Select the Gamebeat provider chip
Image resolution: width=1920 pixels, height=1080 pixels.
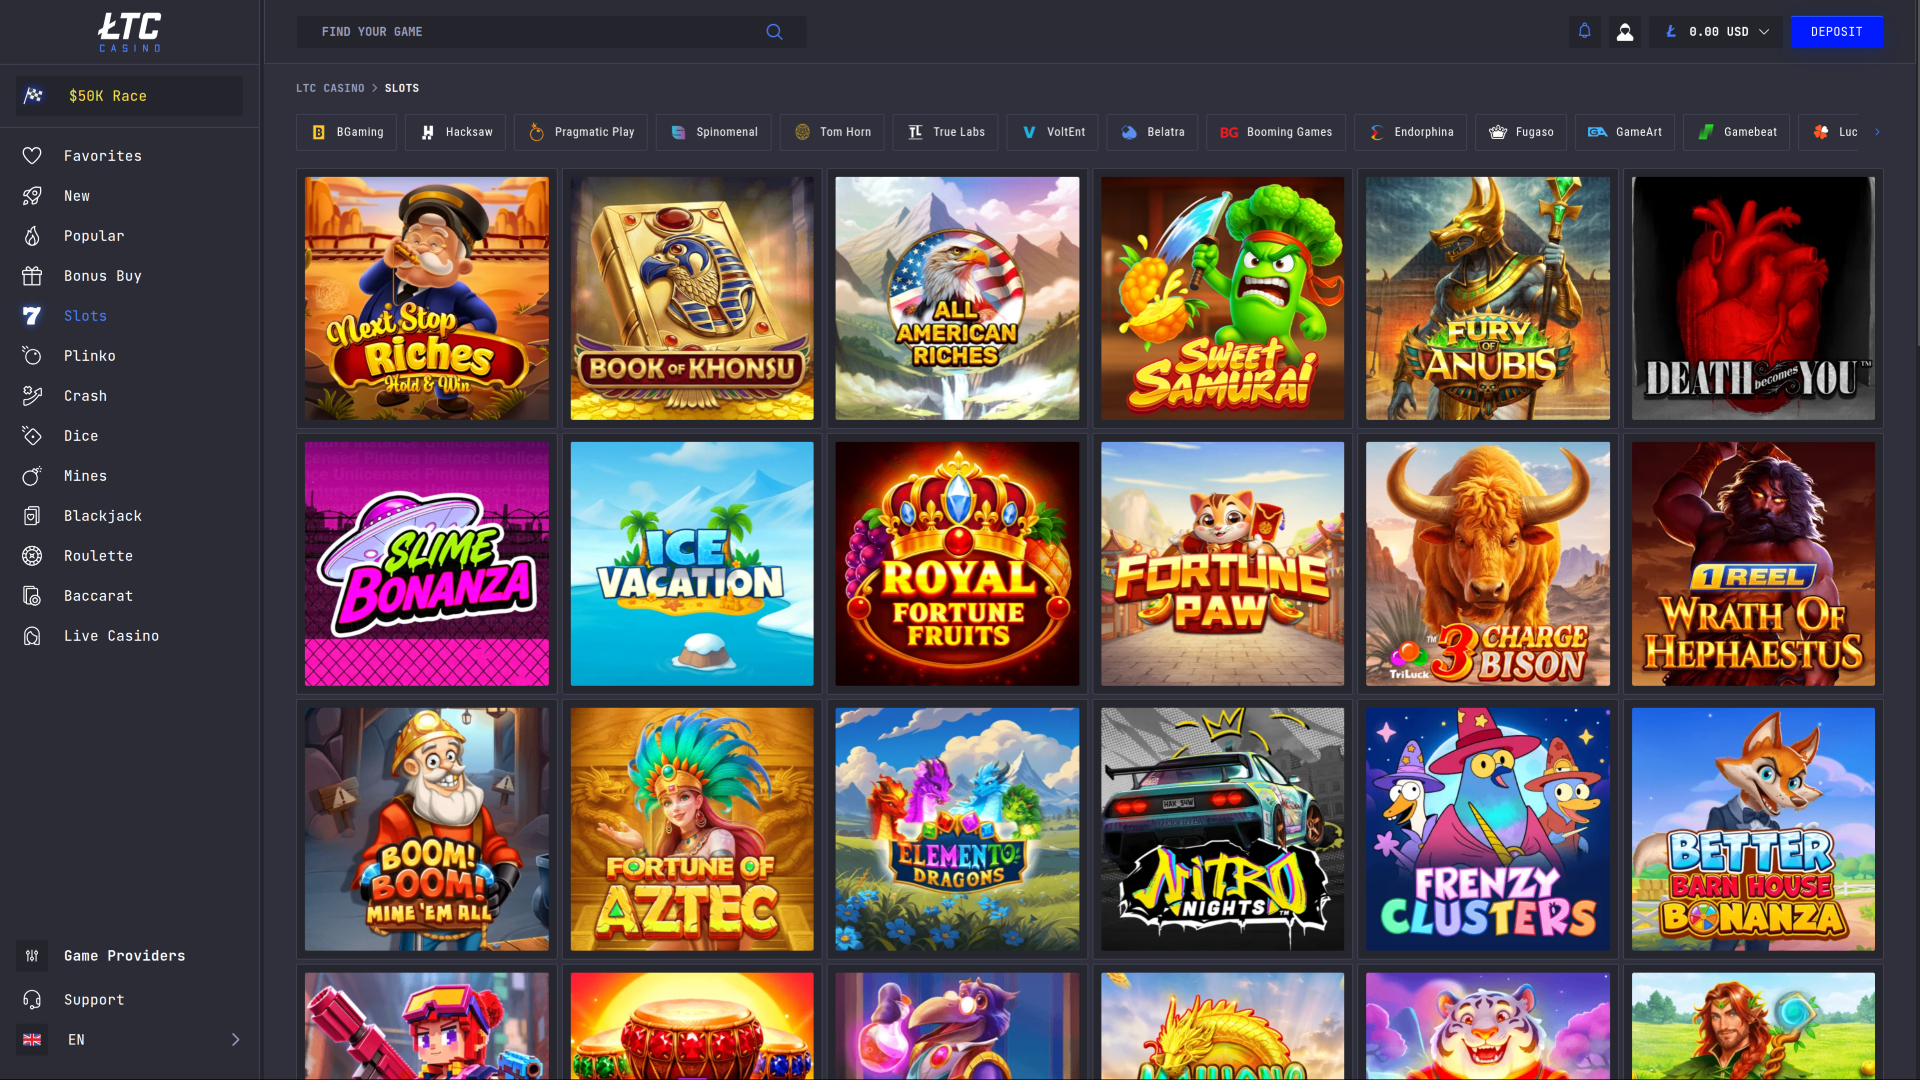1737,132
